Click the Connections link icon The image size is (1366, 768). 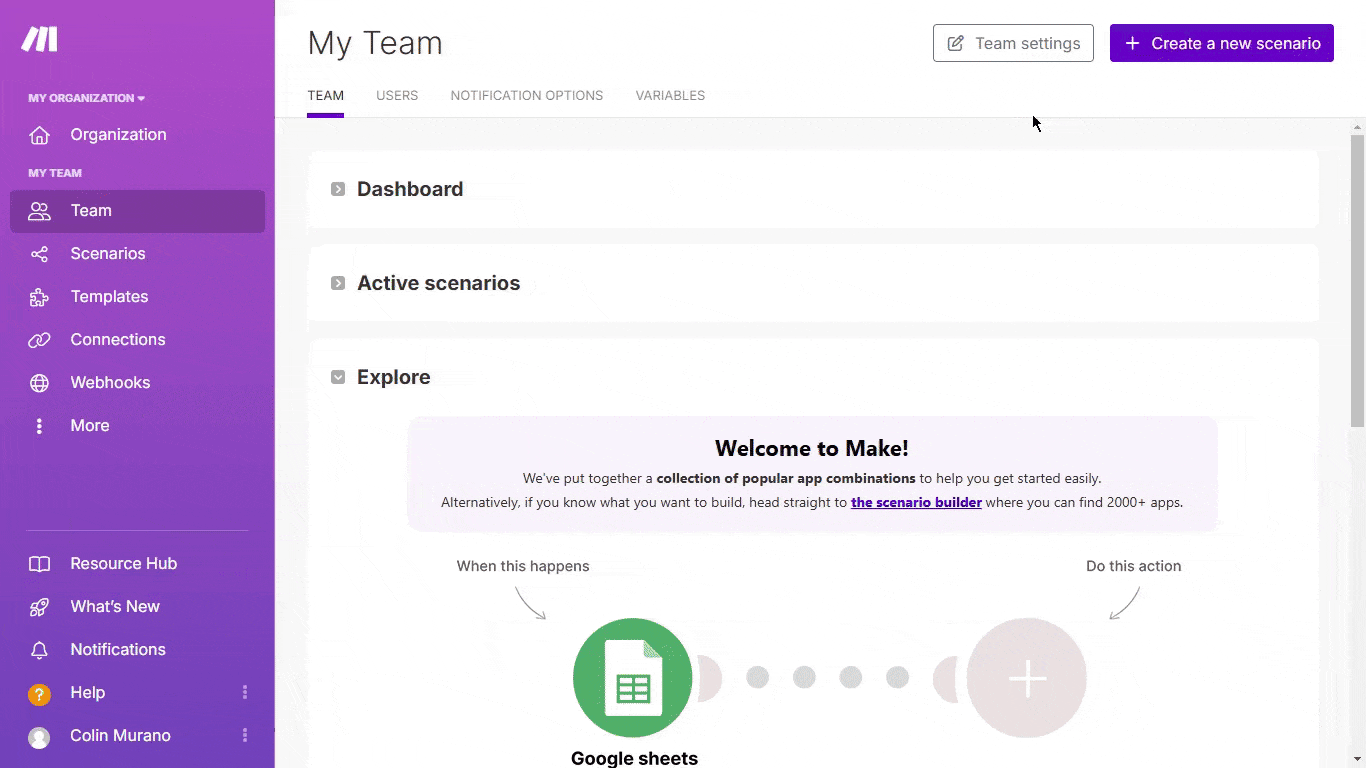tap(39, 340)
